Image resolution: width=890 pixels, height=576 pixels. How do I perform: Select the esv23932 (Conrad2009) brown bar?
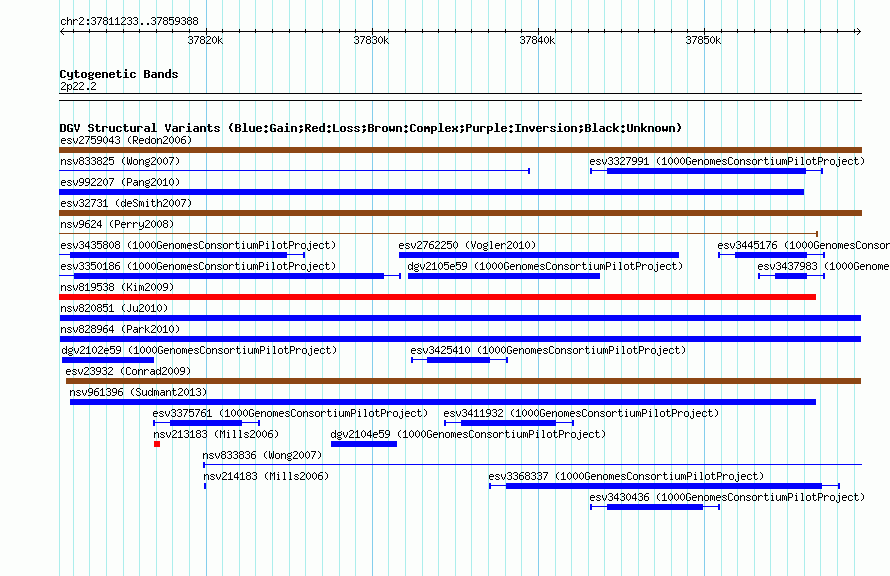(x=463, y=381)
